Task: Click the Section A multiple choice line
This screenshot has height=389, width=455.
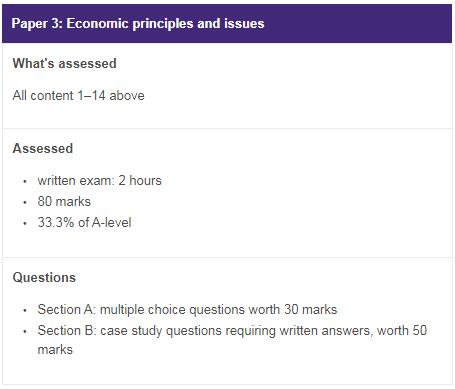Action: point(187,310)
